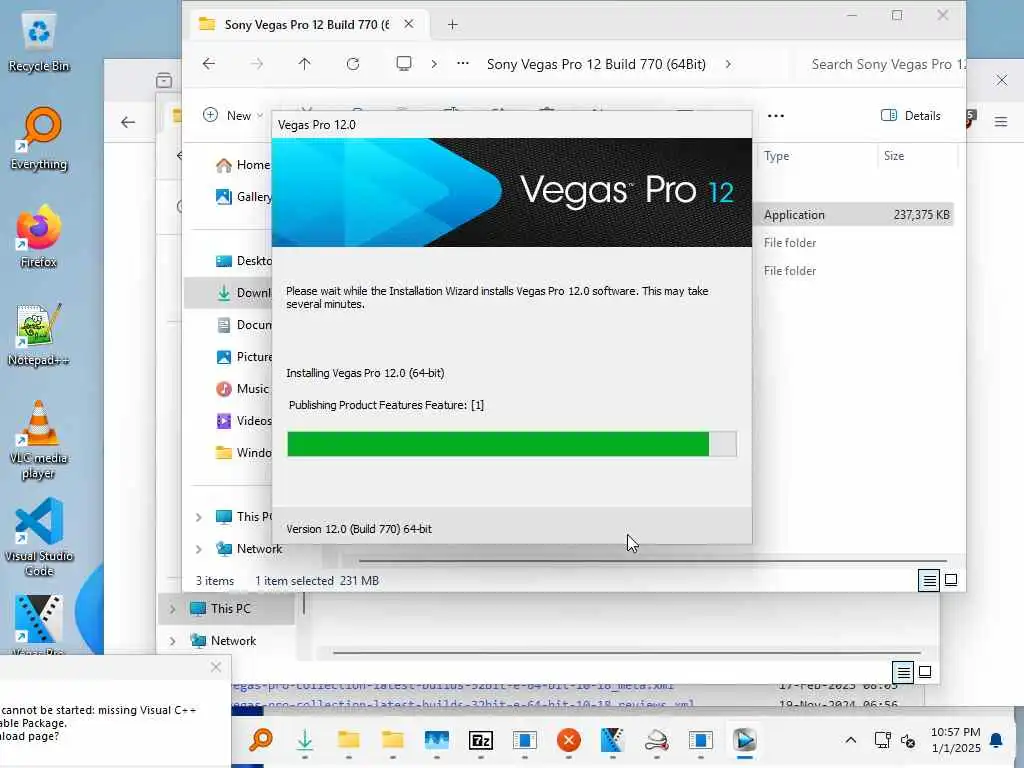Open Visual Studio Code desktop shortcut
1024x768 pixels.
pyautogui.click(x=39, y=537)
